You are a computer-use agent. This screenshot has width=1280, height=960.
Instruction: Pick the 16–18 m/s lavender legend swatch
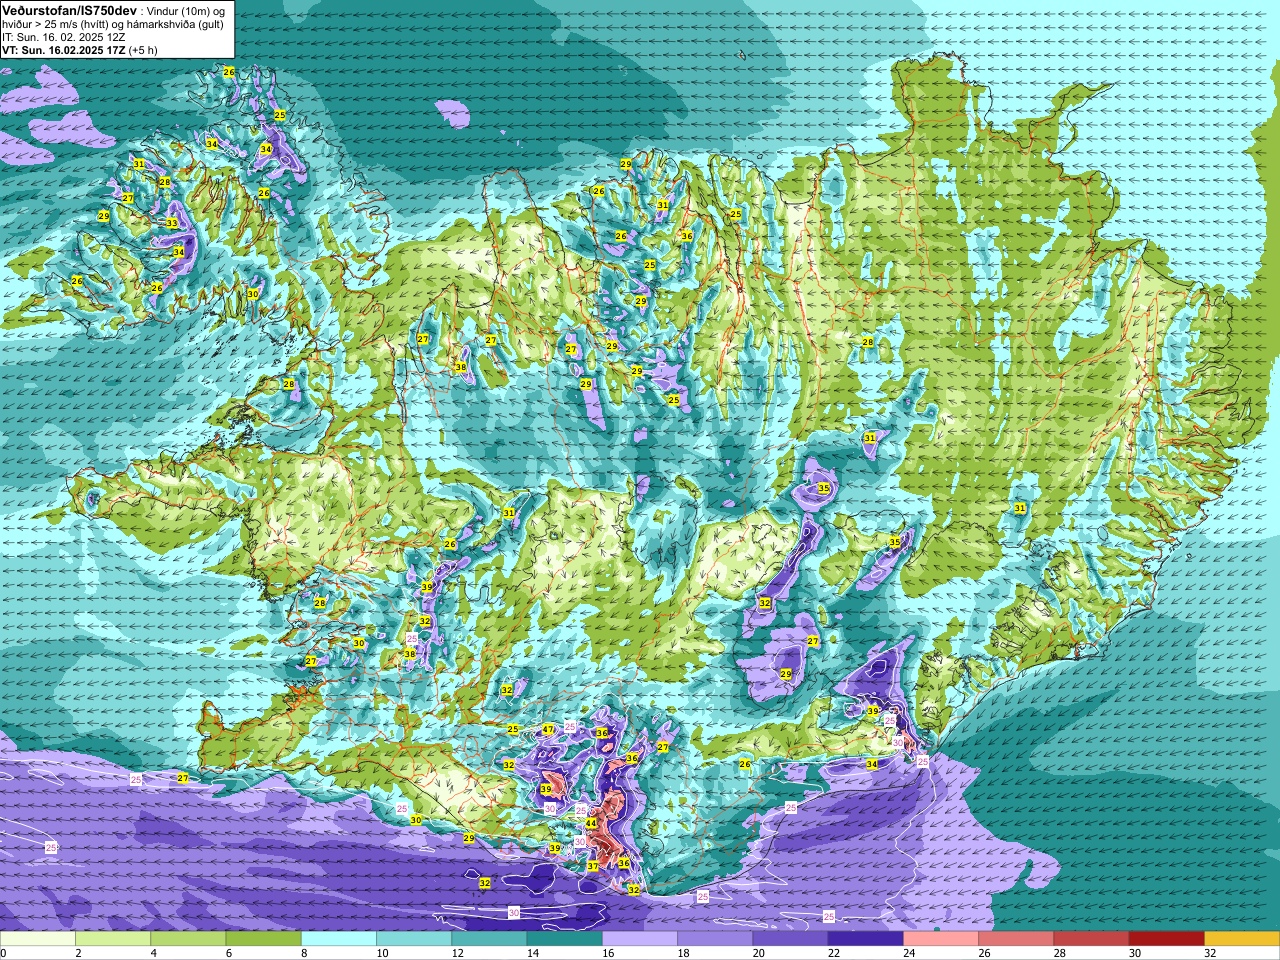coord(640,939)
